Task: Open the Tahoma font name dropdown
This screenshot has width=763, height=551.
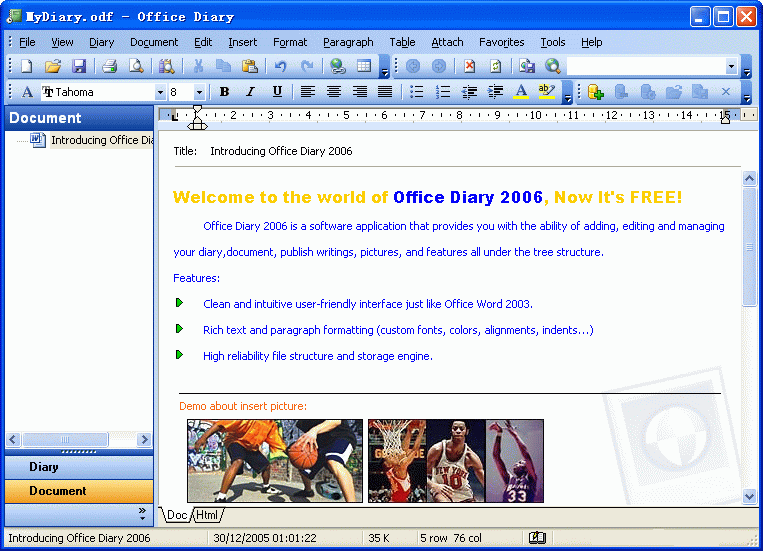Action: pyautogui.click(x=160, y=92)
